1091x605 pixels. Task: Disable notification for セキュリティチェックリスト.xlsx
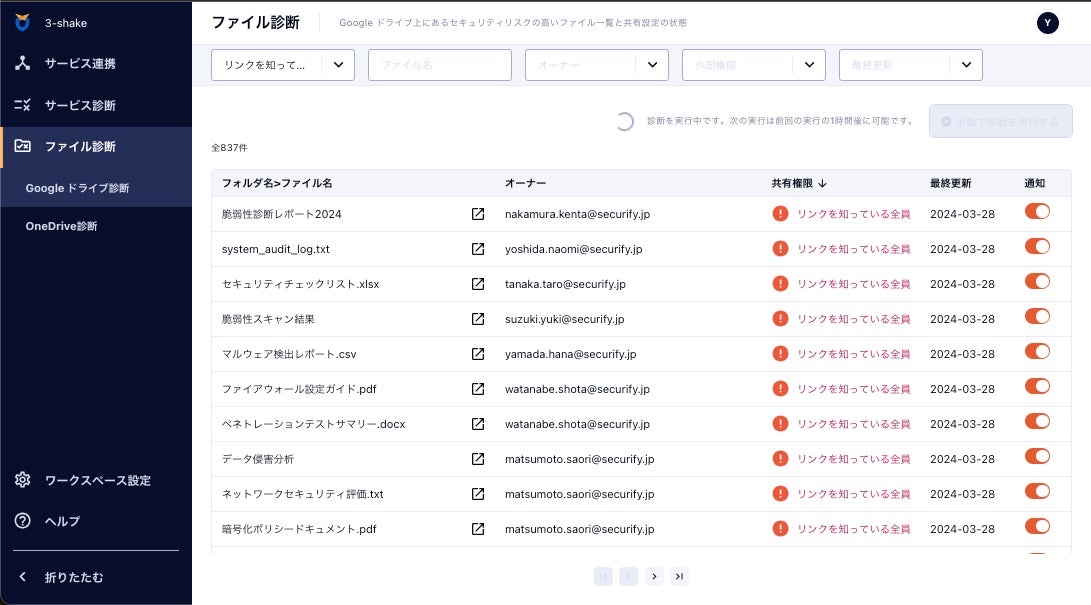coord(1037,282)
